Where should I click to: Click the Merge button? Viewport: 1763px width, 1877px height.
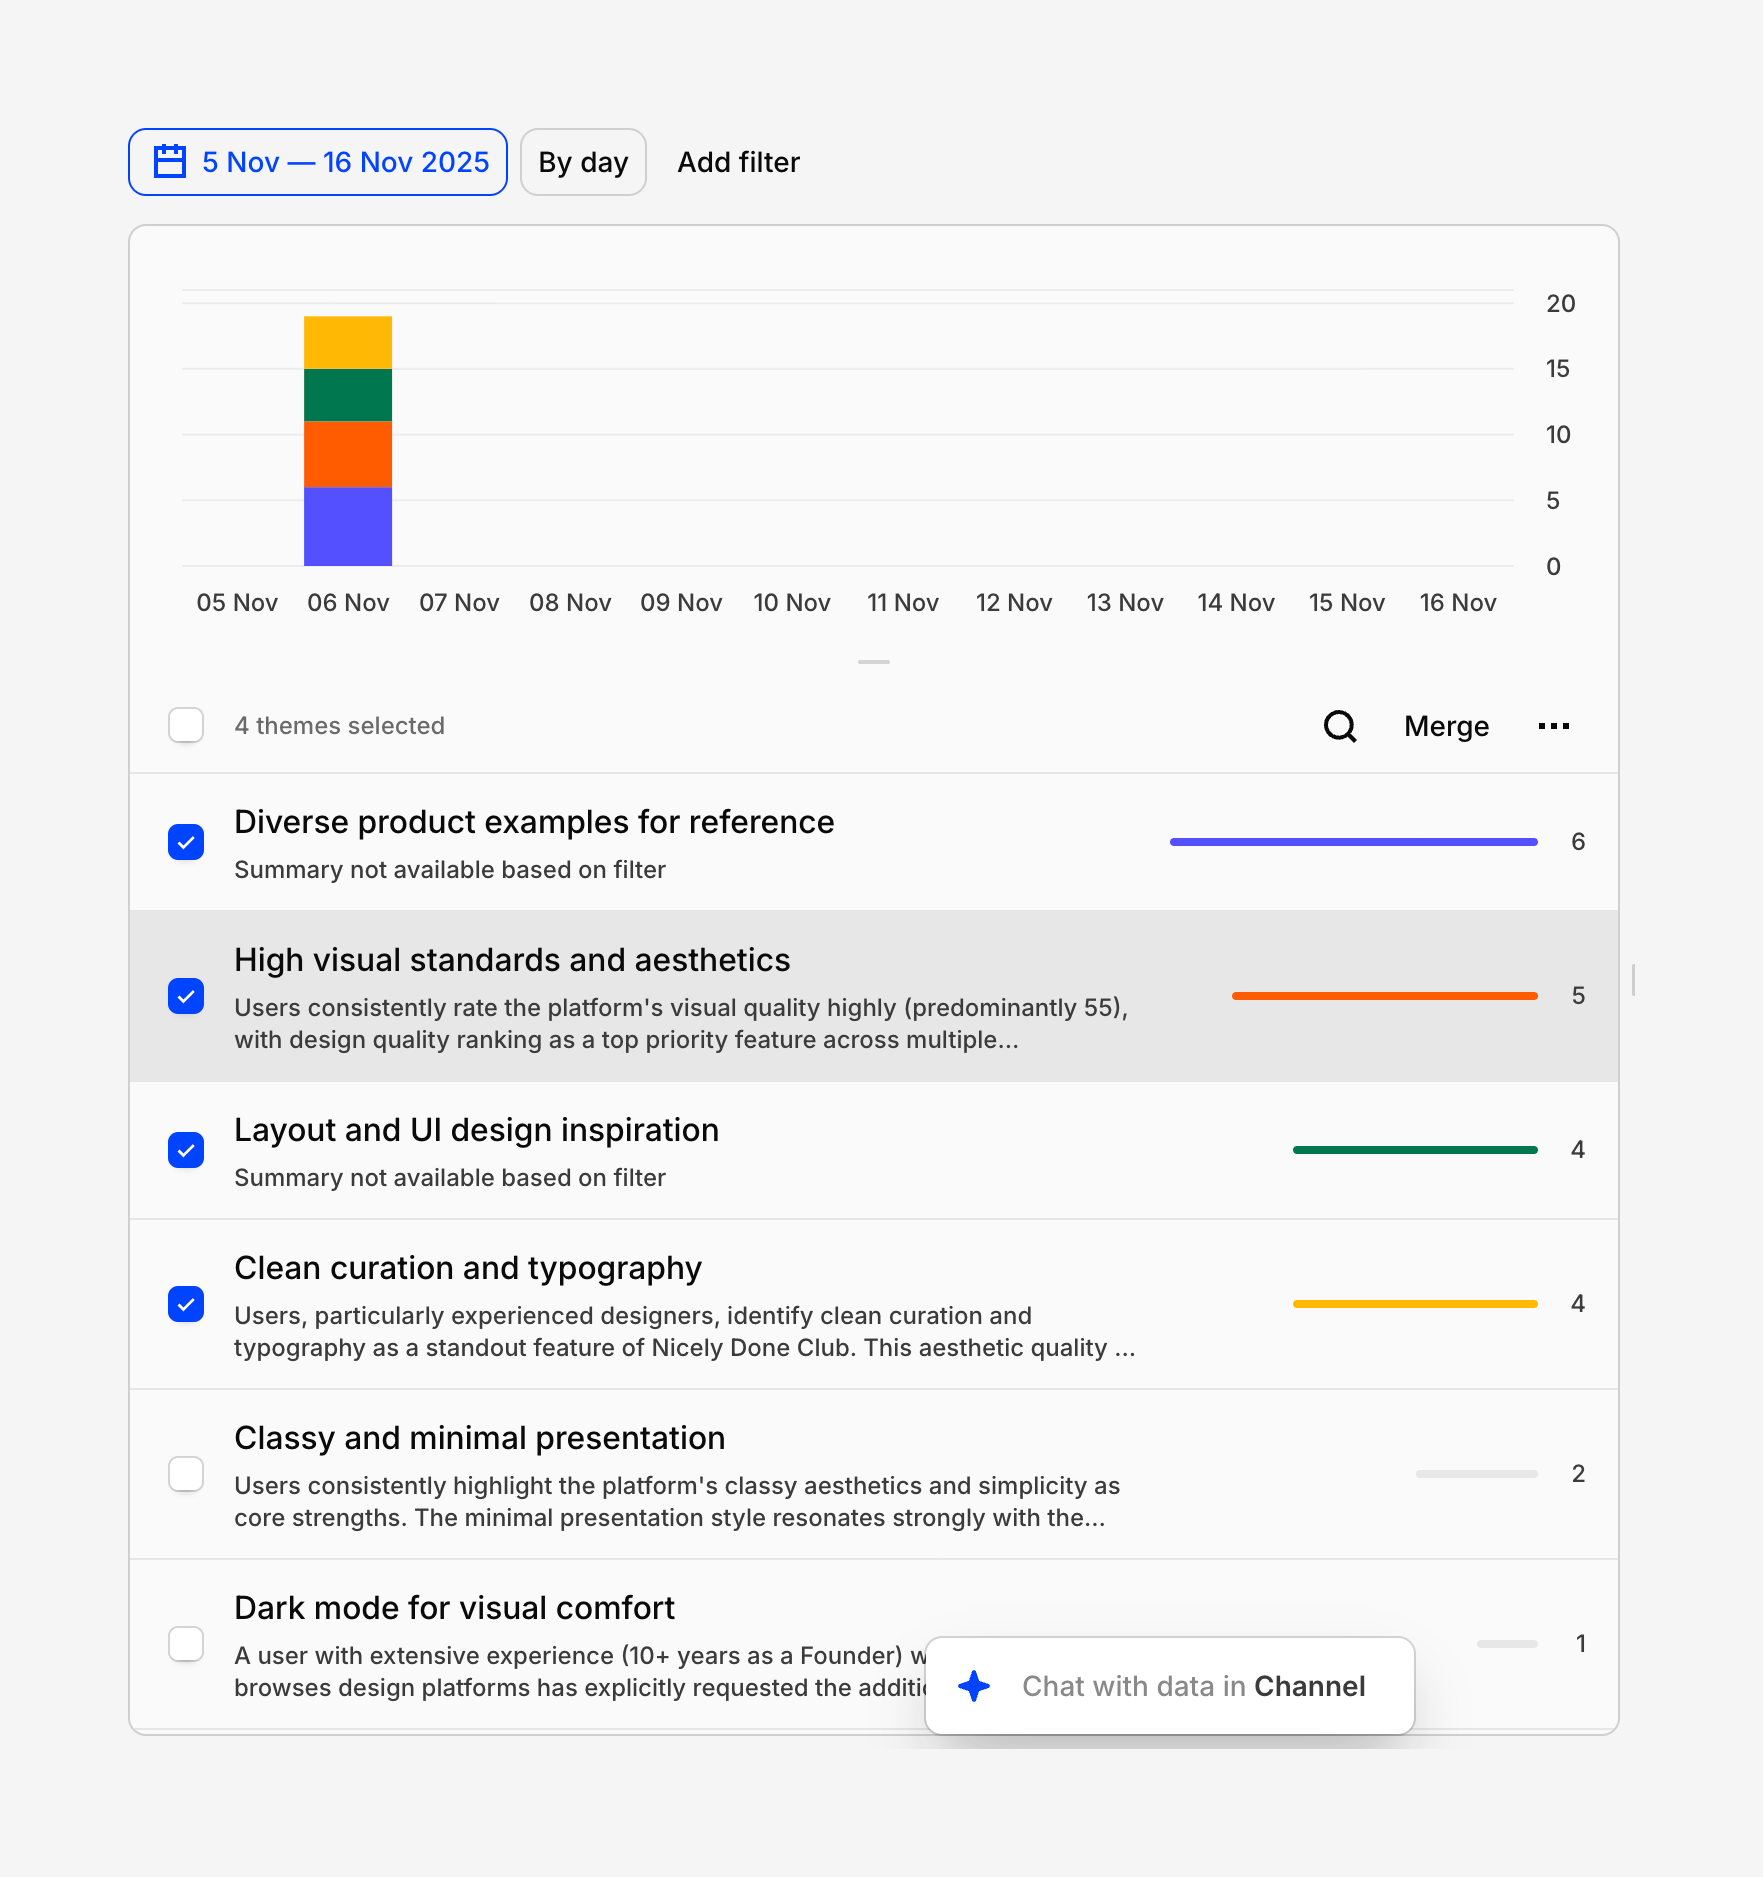1446,726
